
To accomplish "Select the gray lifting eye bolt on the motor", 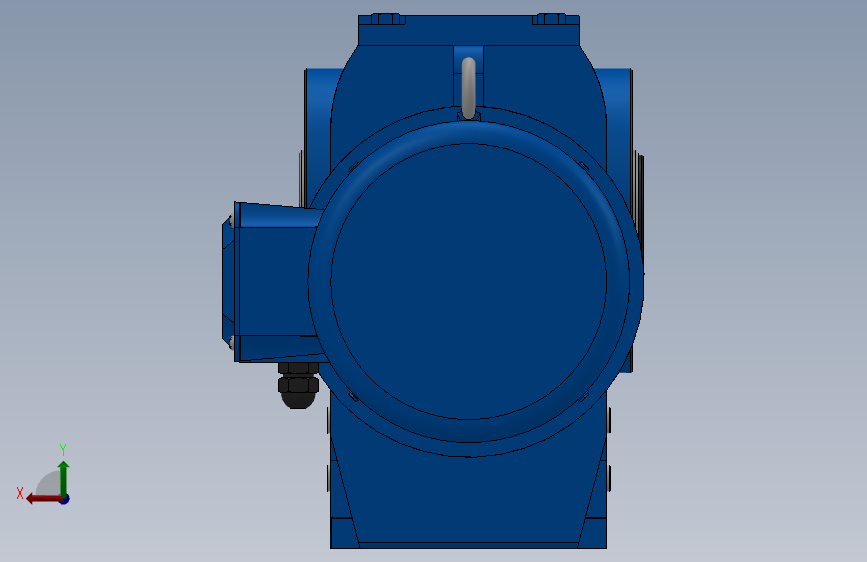I will pos(468,88).
